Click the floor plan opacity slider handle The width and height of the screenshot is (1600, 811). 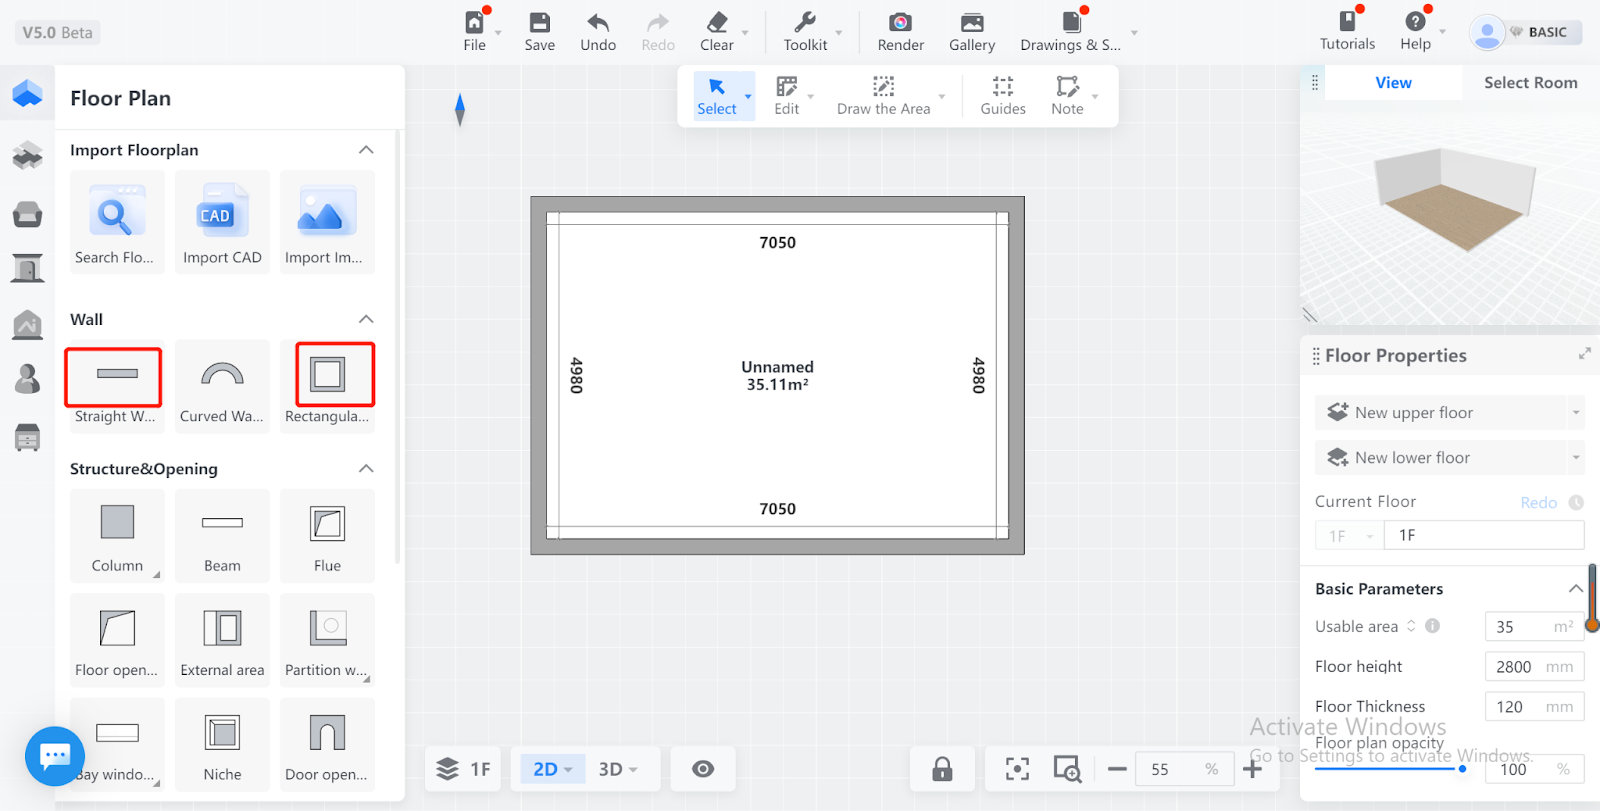[1462, 769]
